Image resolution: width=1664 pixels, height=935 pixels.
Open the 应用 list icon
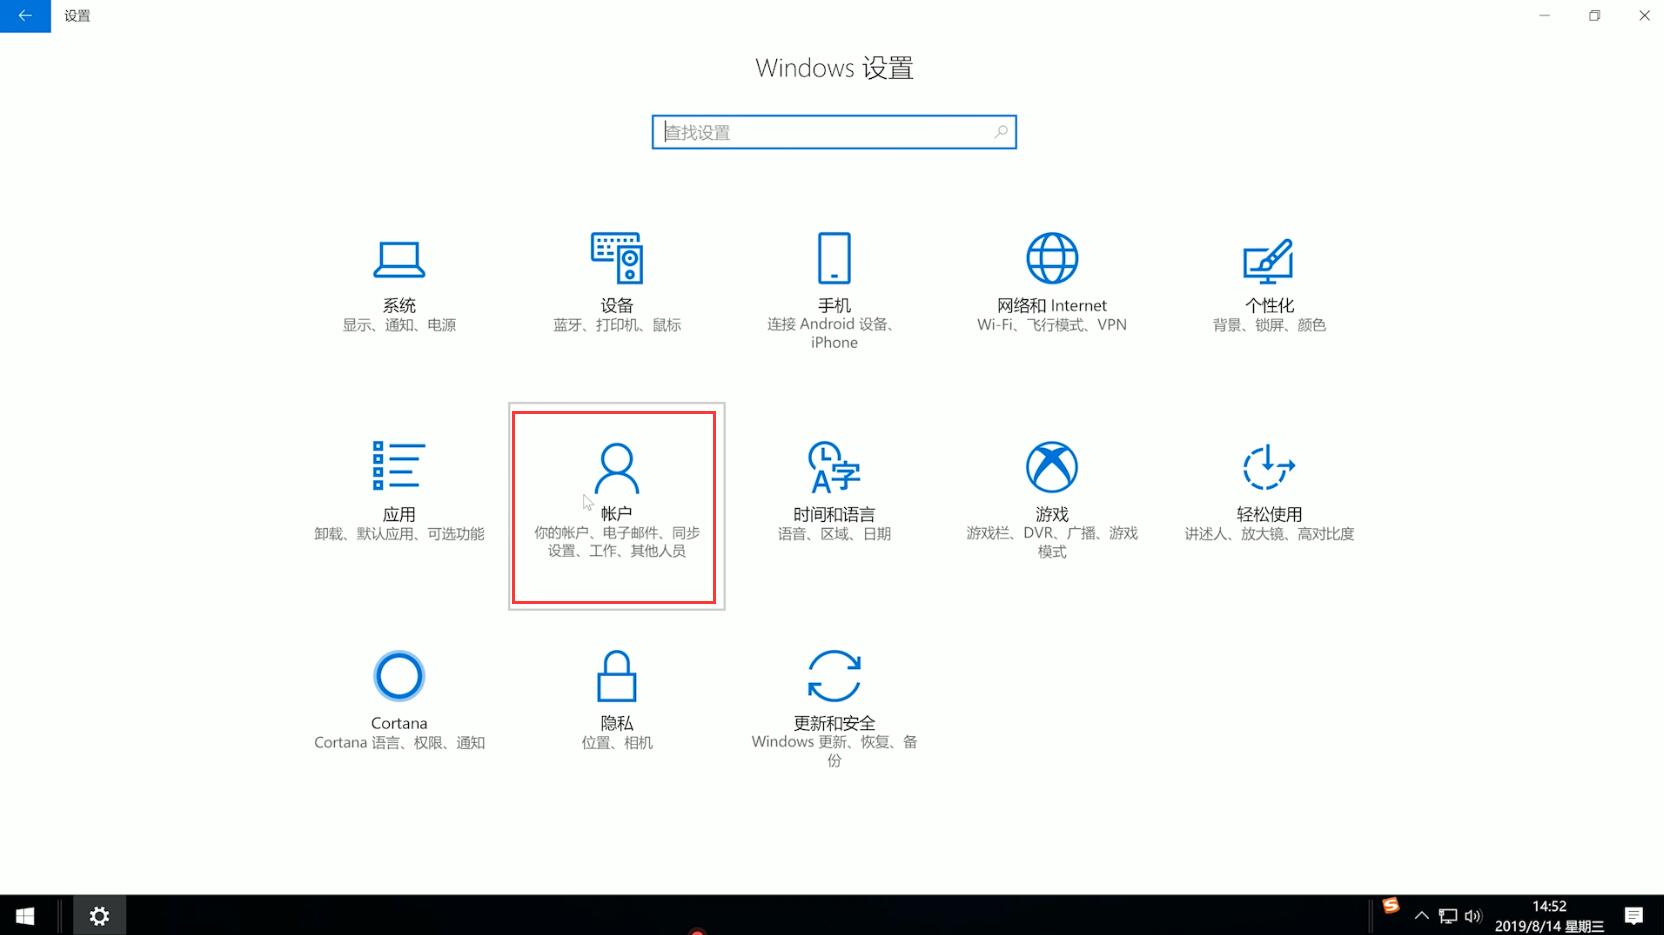[399, 466]
